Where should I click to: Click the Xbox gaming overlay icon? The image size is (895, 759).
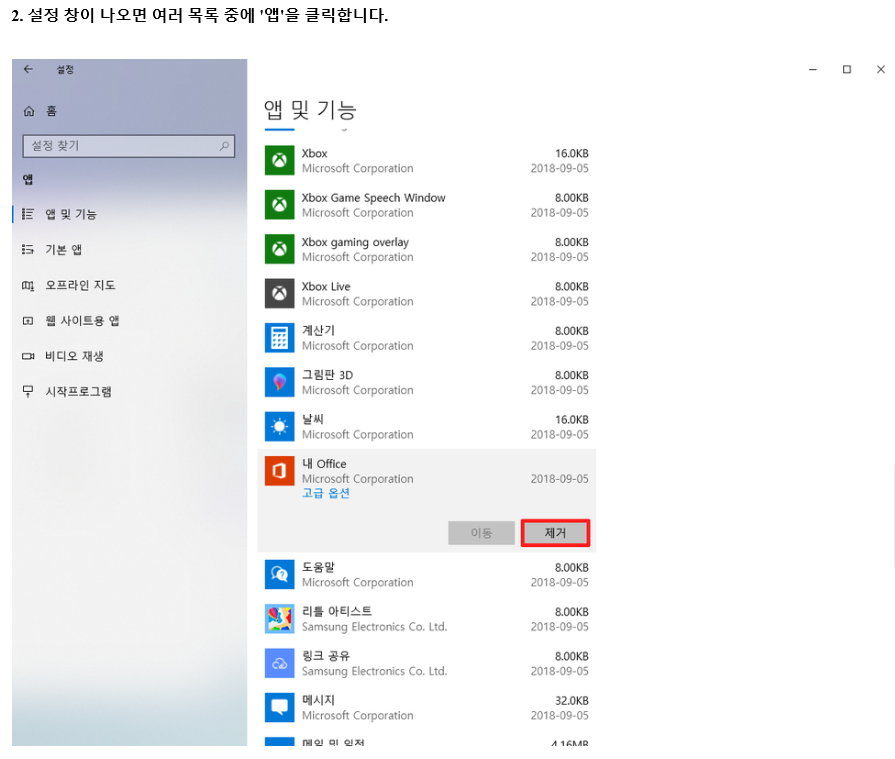coord(280,249)
